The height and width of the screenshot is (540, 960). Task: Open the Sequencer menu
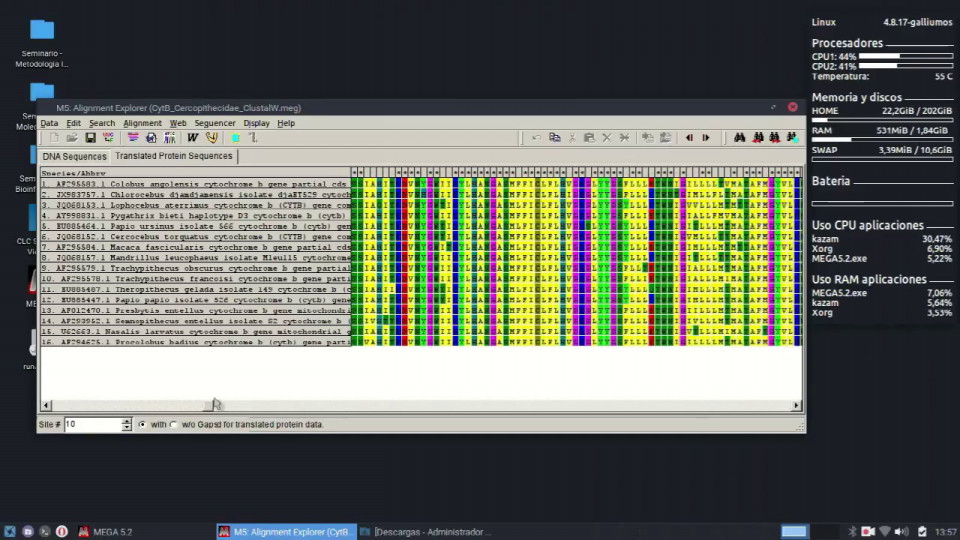point(214,123)
